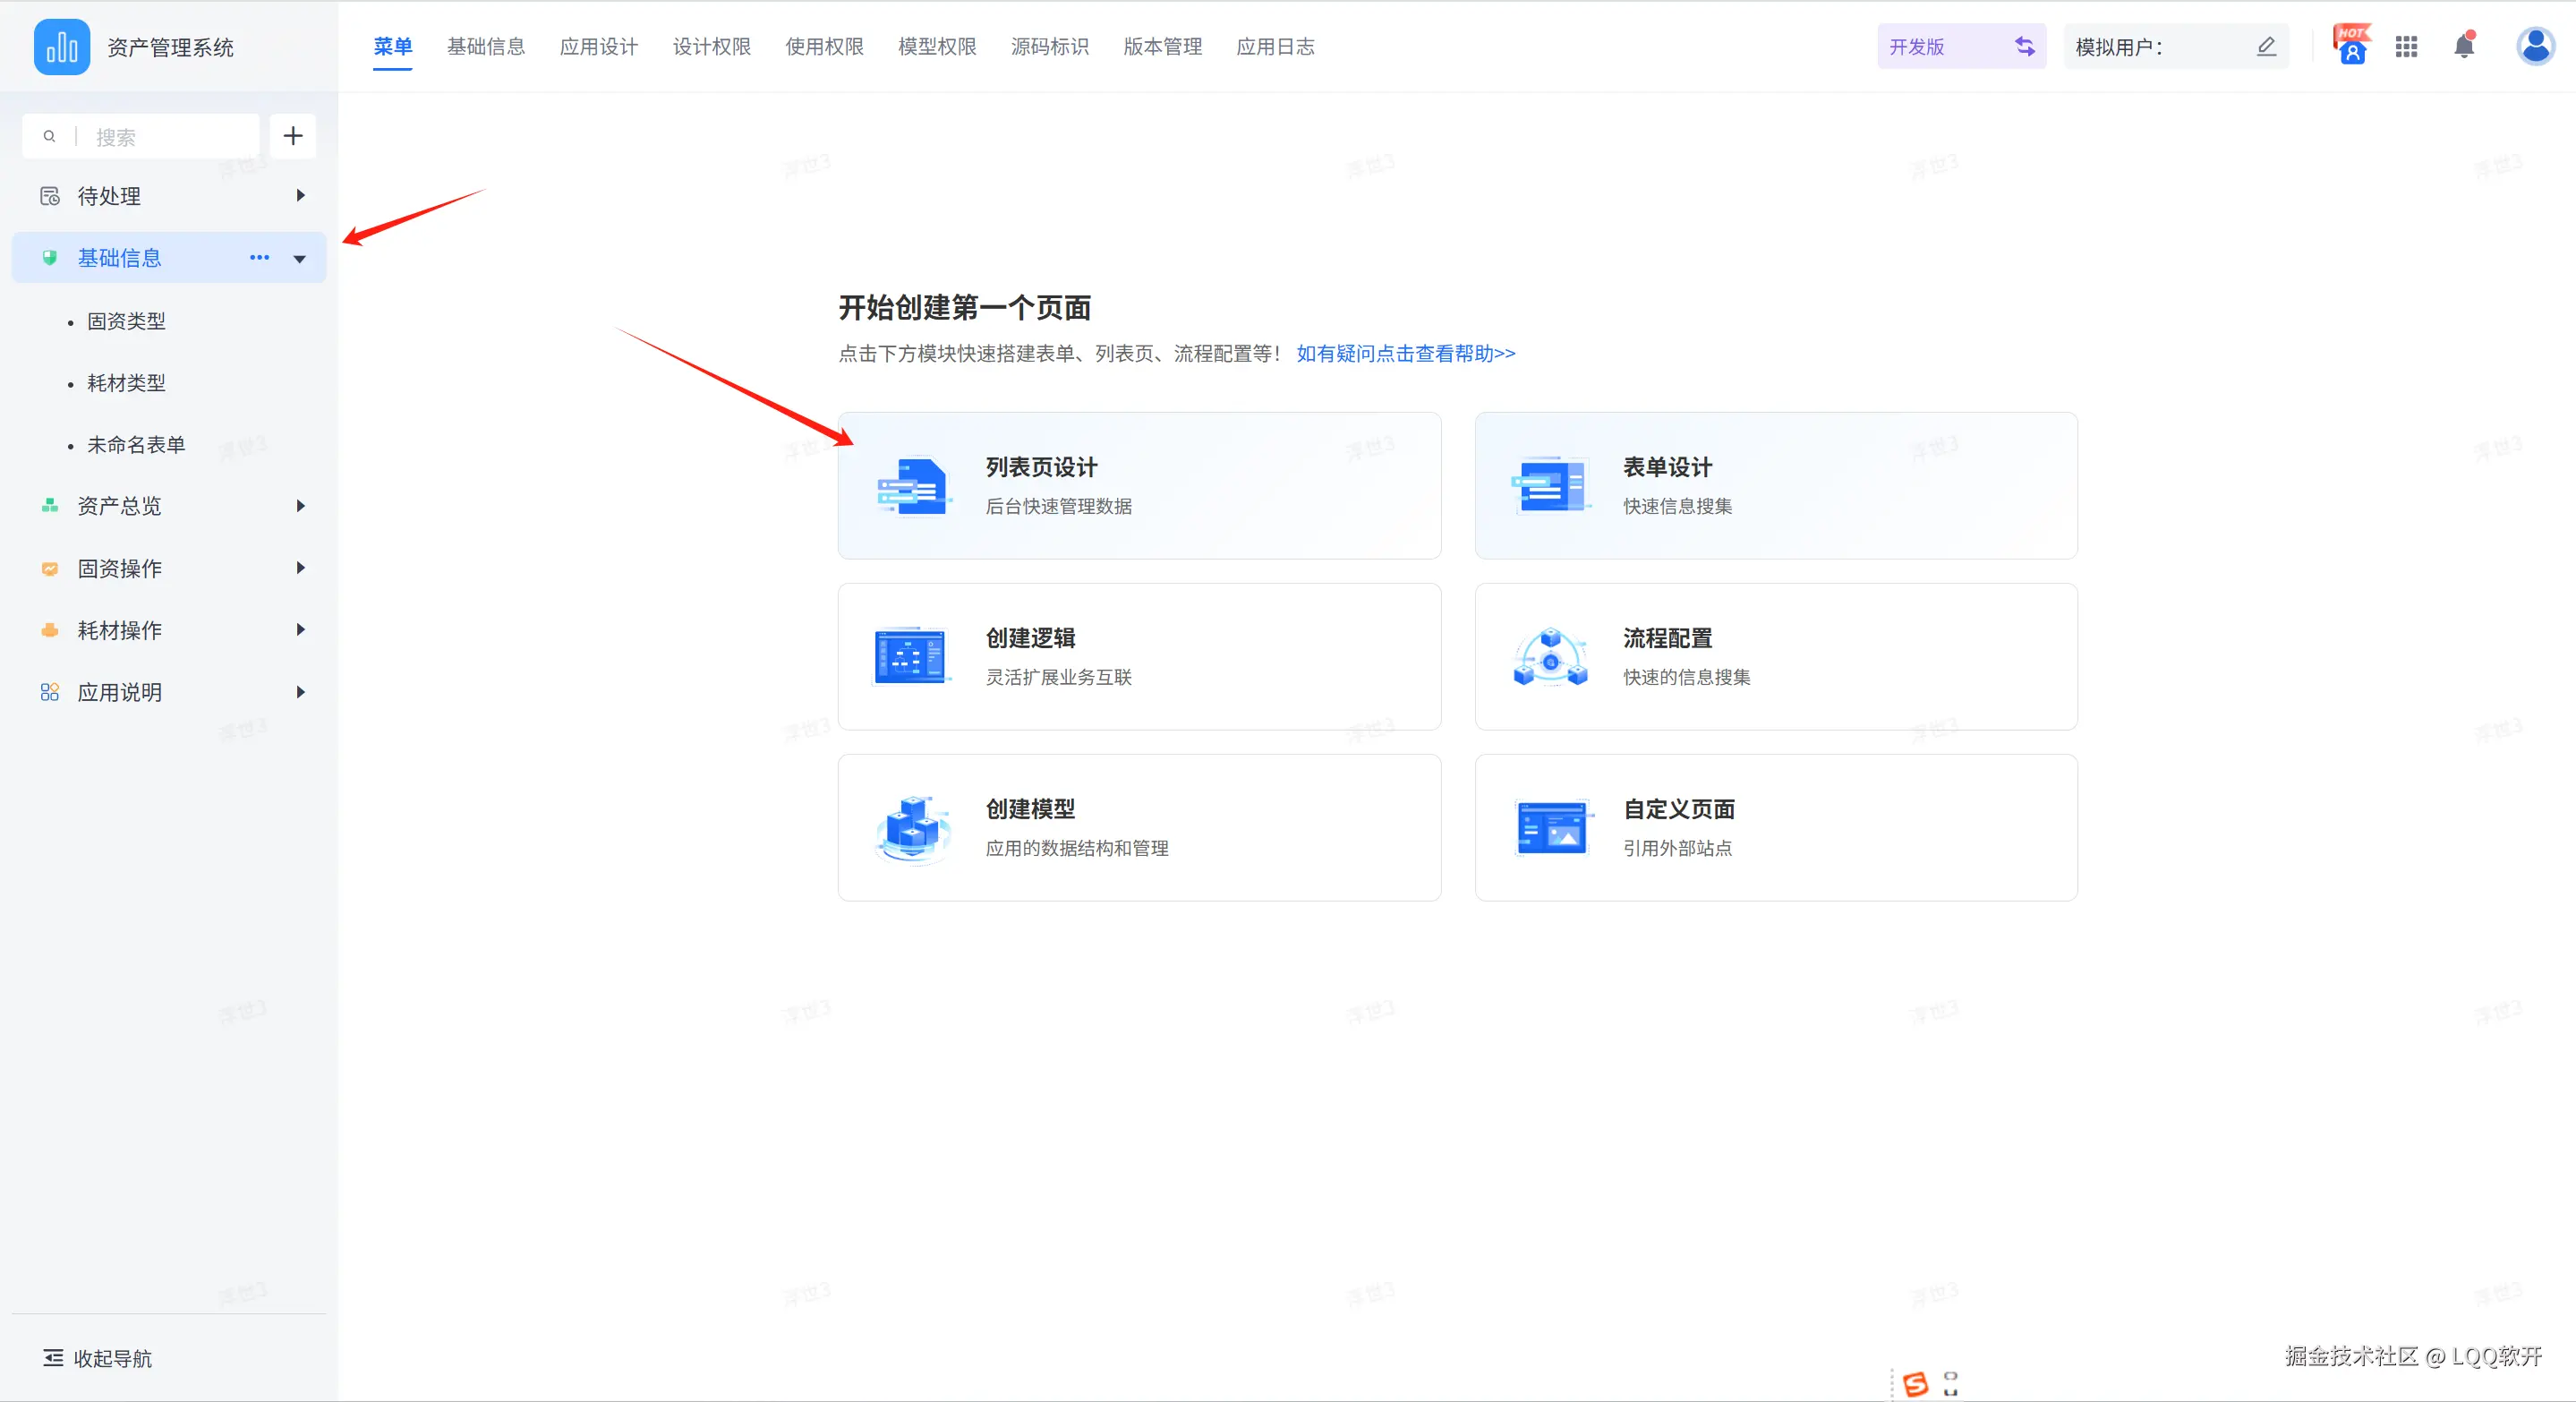Switch to the 应用设计 tab

point(598,46)
